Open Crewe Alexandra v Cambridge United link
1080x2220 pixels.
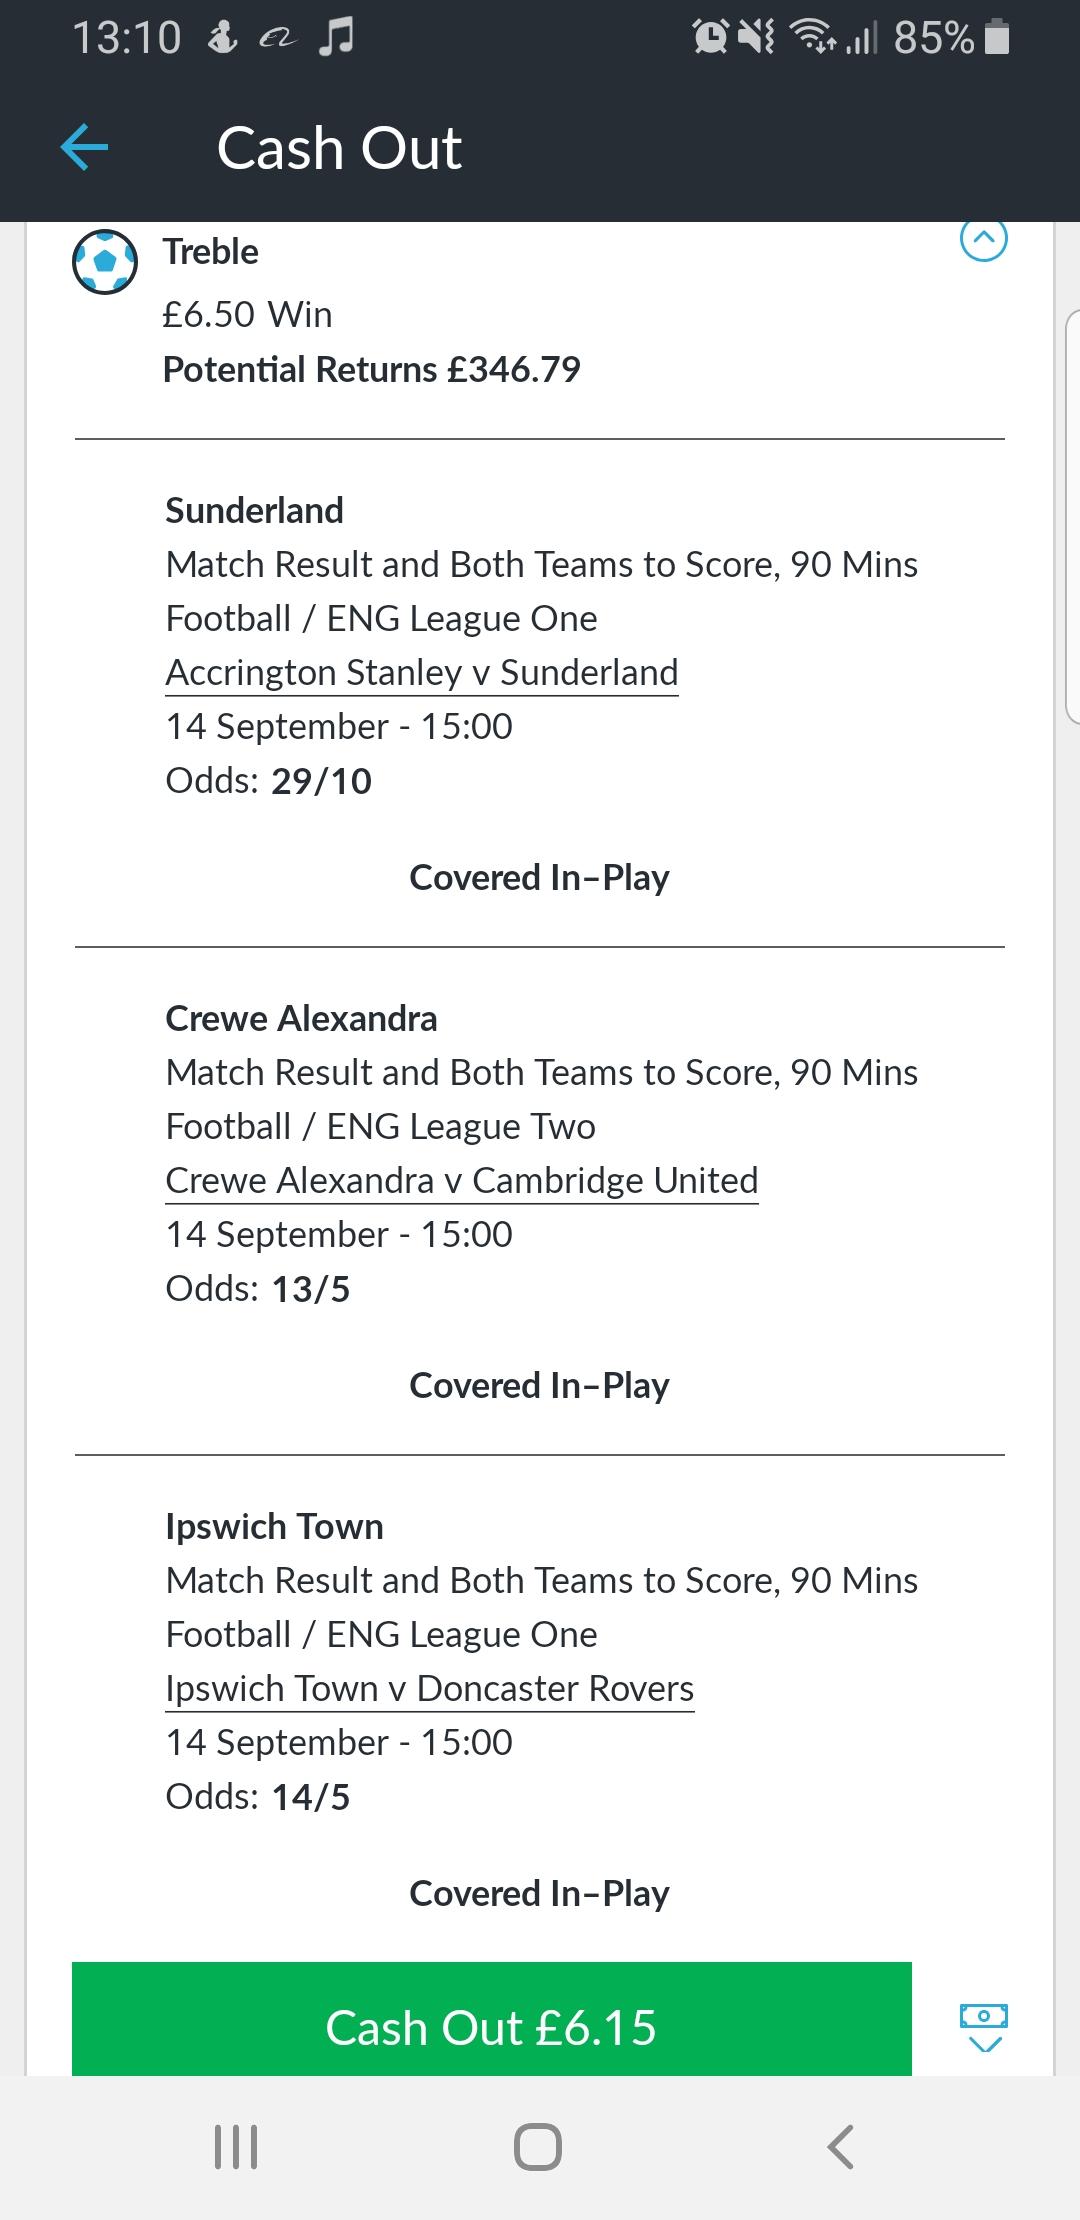click(461, 1181)
